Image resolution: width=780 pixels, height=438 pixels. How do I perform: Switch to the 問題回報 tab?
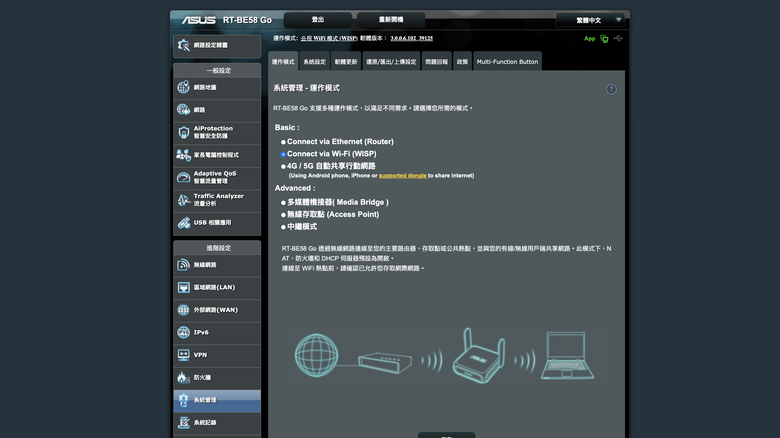click(x=436, y=62)
